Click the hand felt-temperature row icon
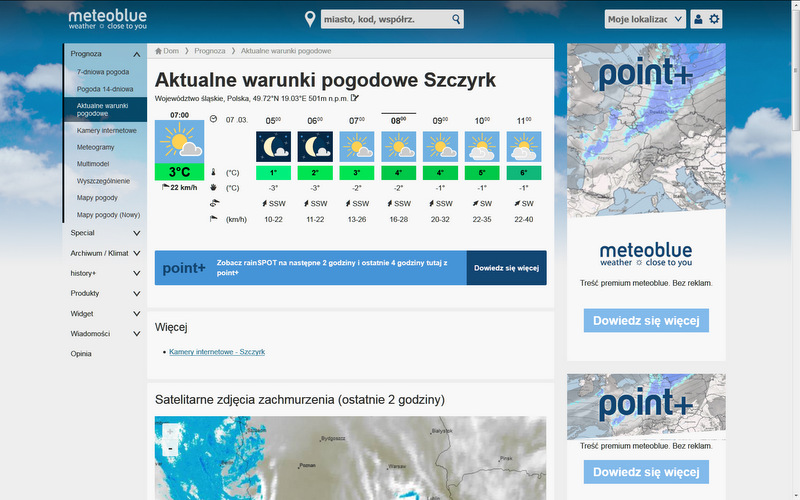 pyautogui.click(x=213, y=188)
